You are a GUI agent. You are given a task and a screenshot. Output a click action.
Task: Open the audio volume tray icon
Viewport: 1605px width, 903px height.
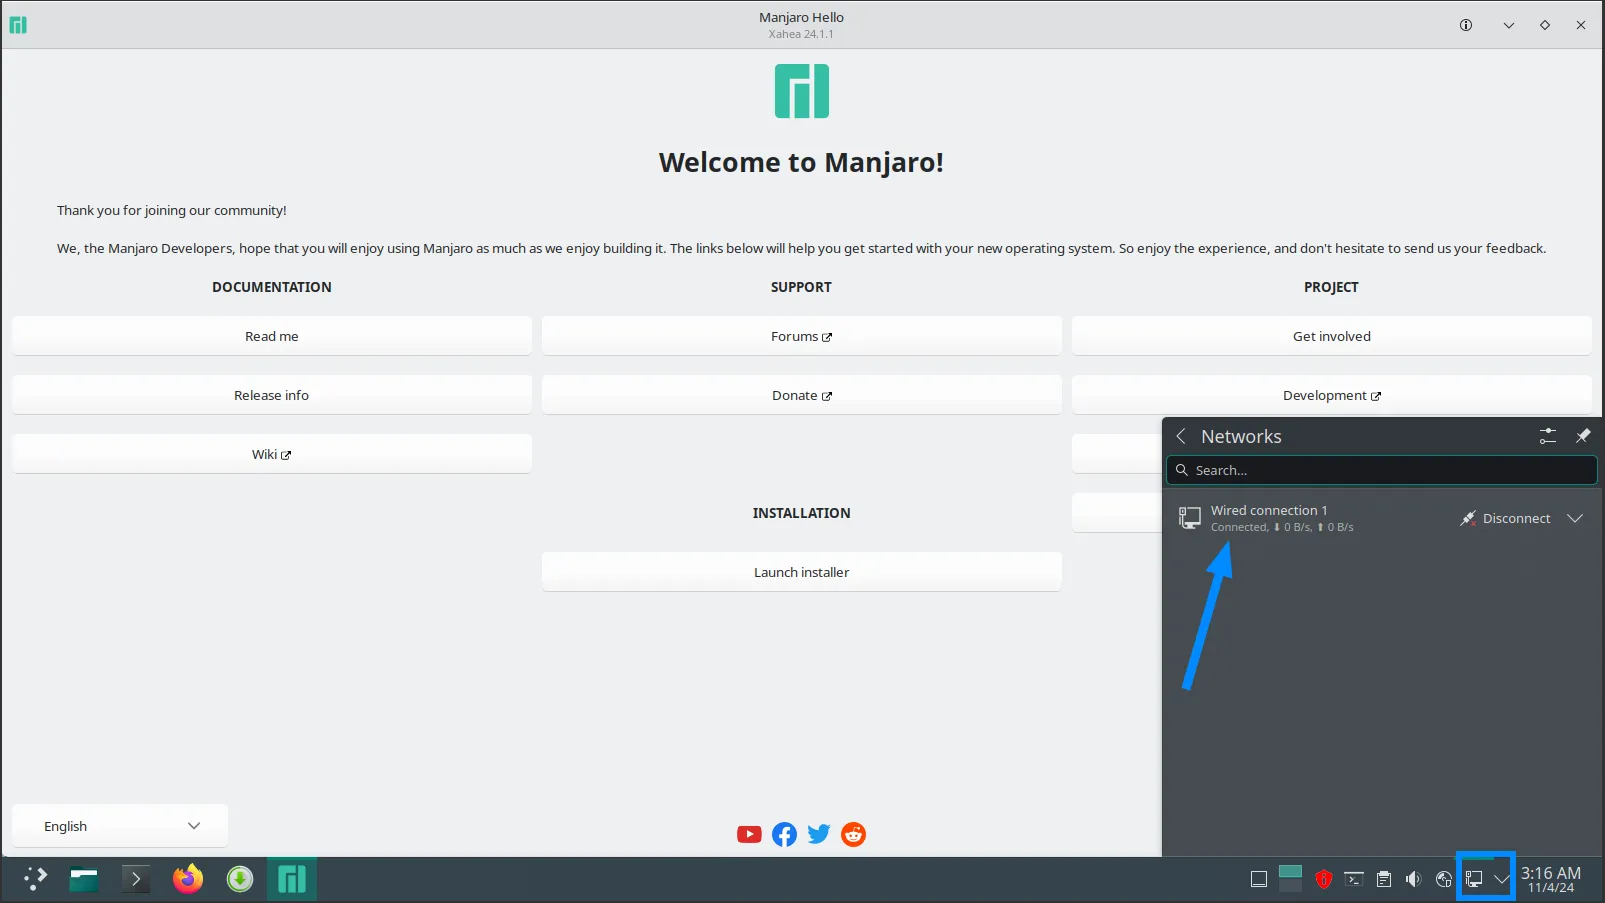tap(1413, 878)
